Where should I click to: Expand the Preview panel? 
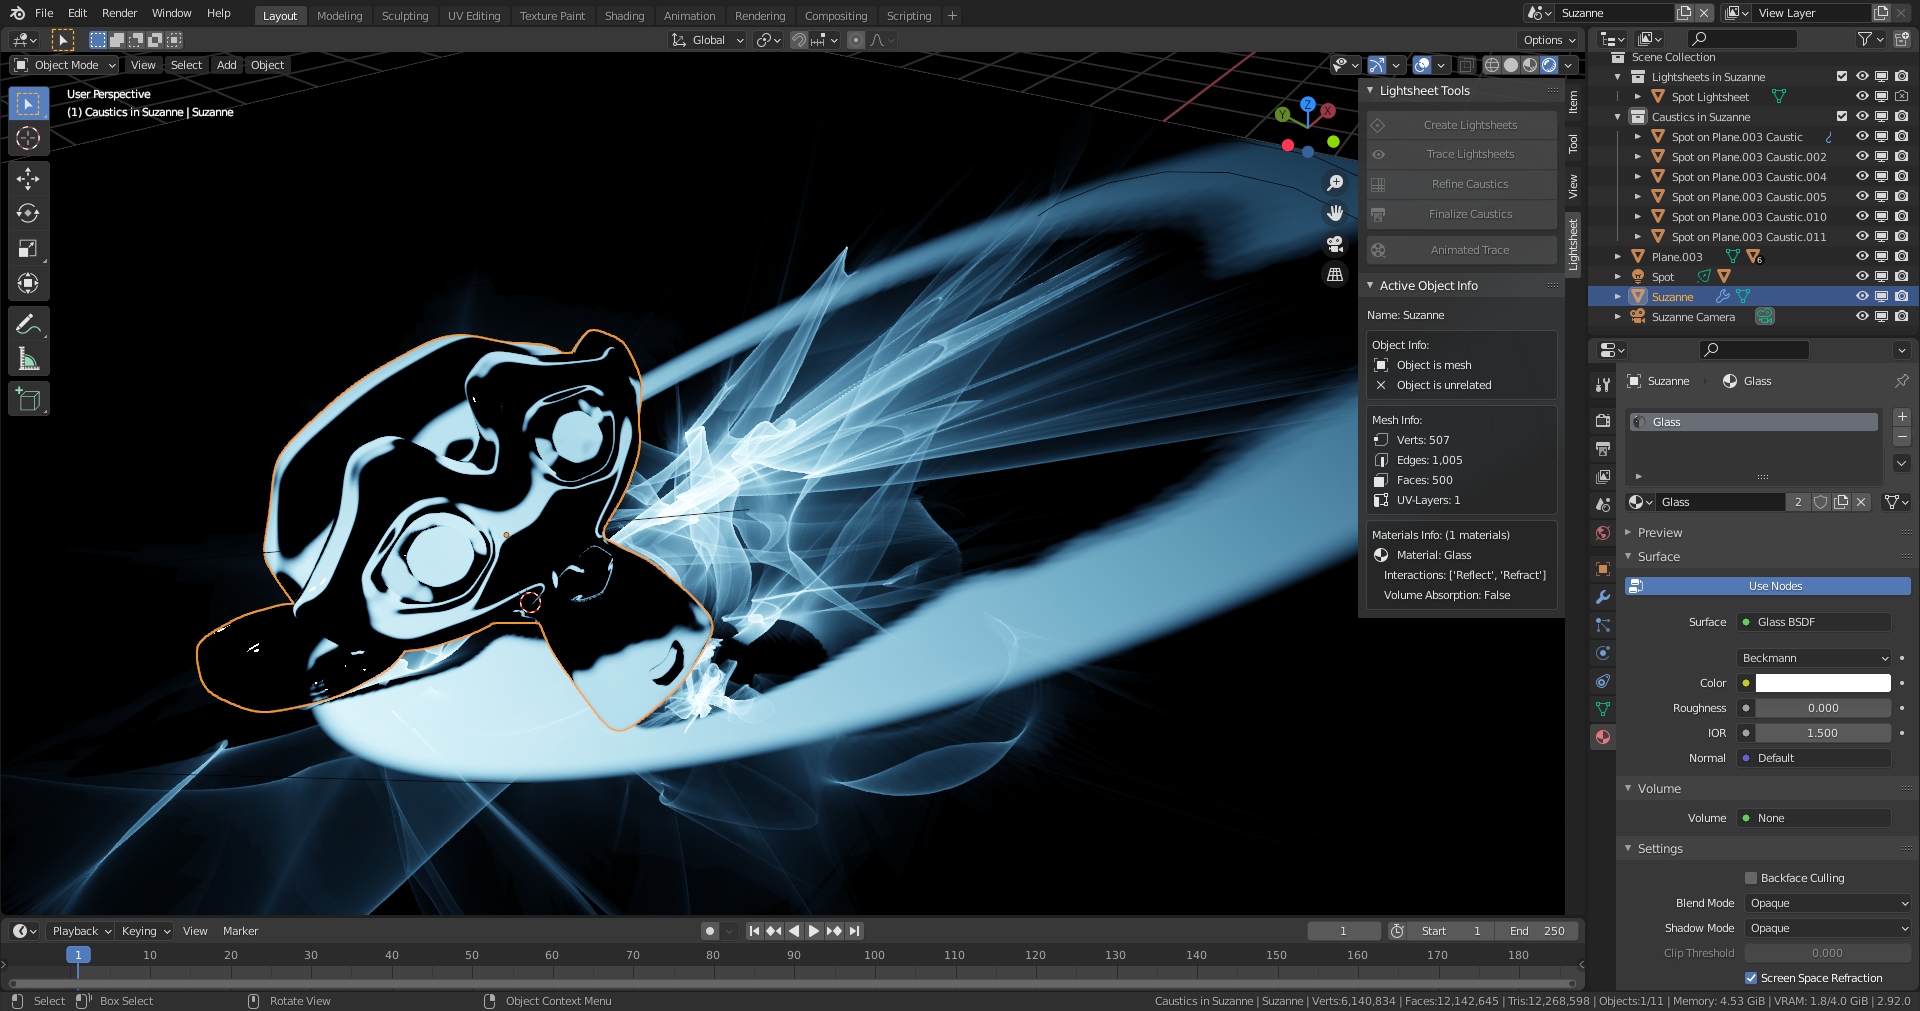[1628, 532]
